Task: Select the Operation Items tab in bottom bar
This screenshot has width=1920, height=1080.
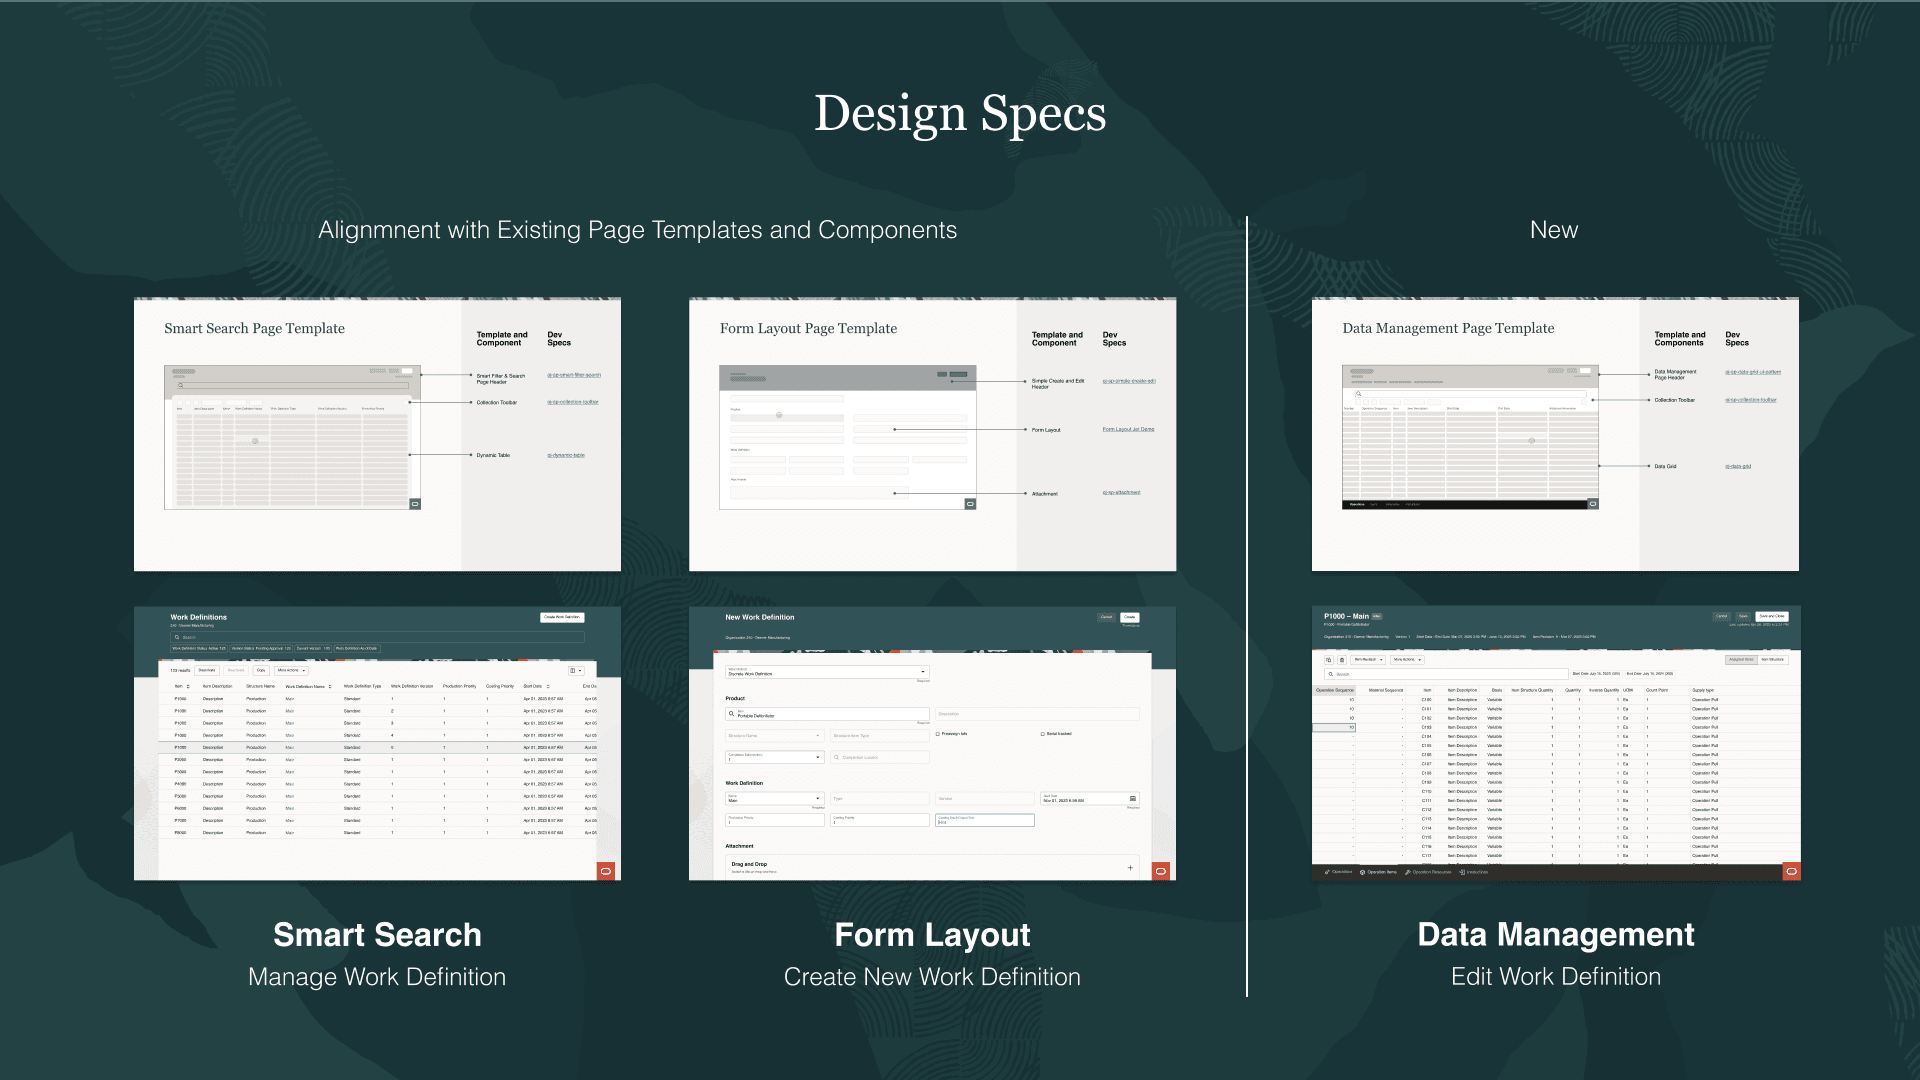Action: pos(1378,872)
